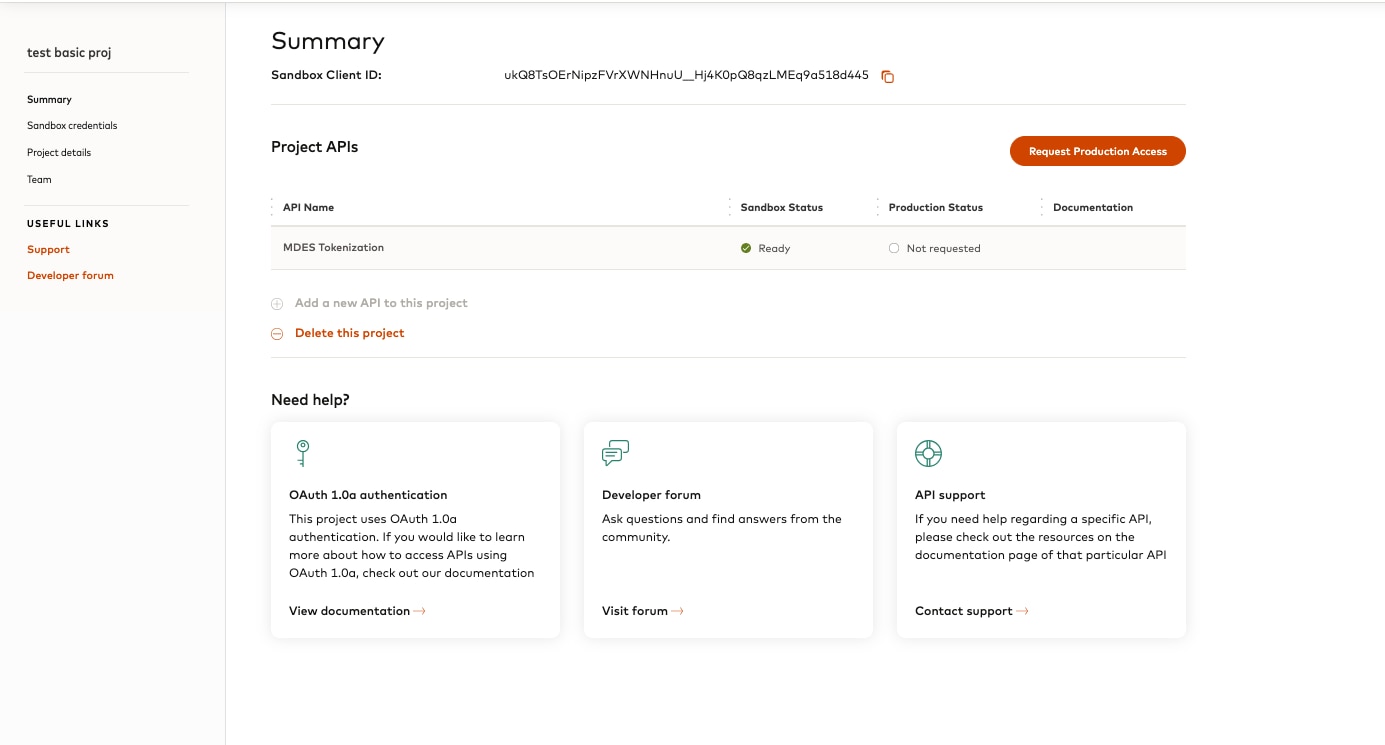Go to Sandbox credentials section
This screenshot has width=1385, height=745.
72,126
